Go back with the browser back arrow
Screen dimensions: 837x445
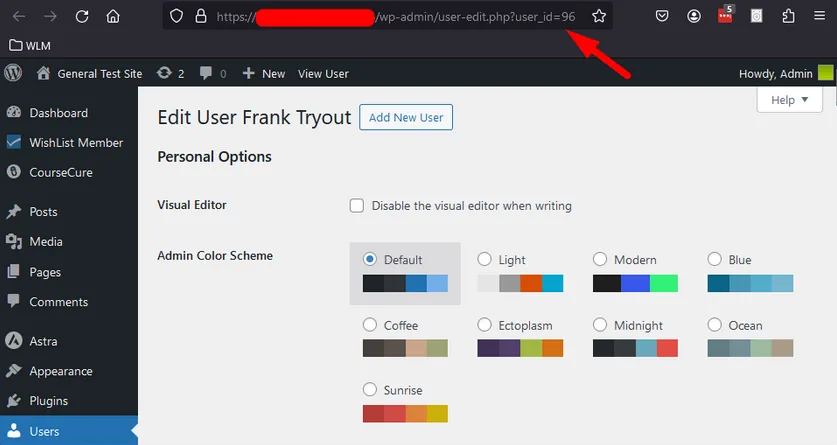[19, 17]
